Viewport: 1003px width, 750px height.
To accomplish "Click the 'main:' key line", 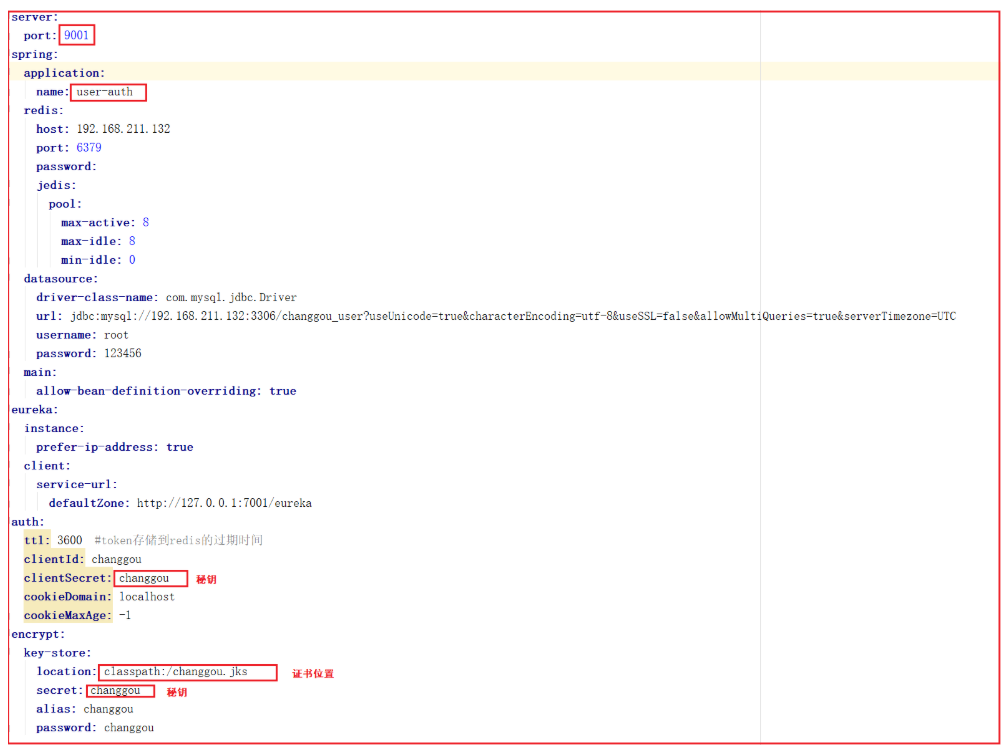I will (x=40, y=372).
